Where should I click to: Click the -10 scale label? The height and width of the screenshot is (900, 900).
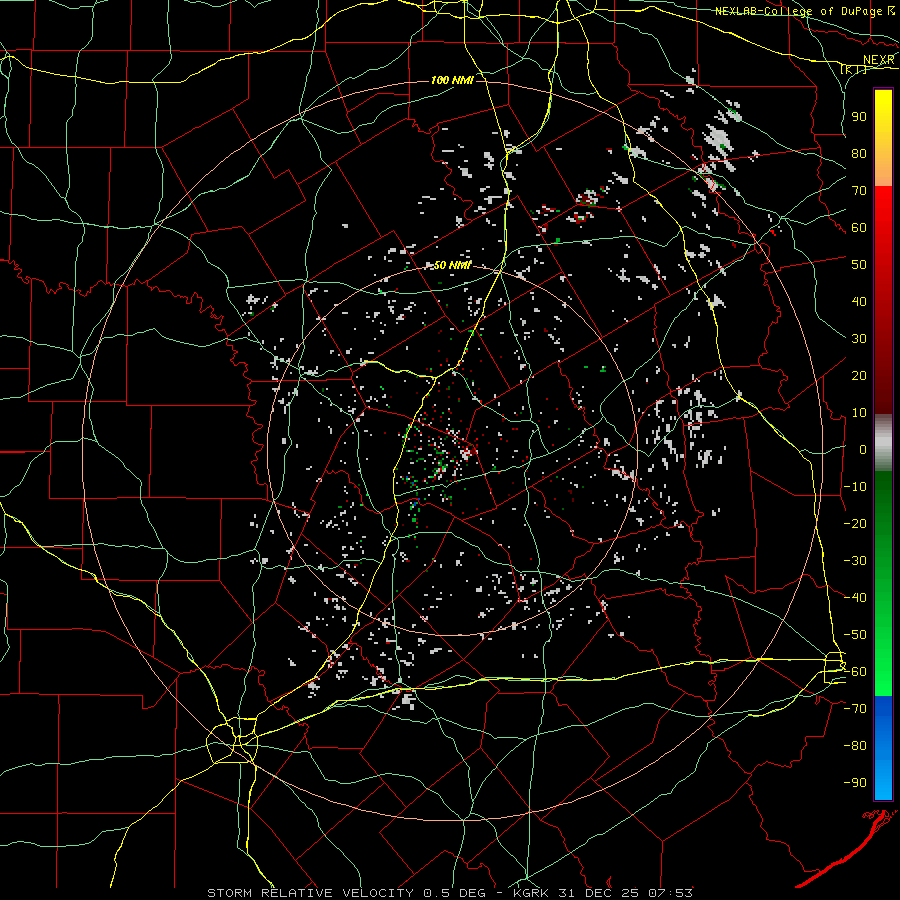click(x=855, y=487)
